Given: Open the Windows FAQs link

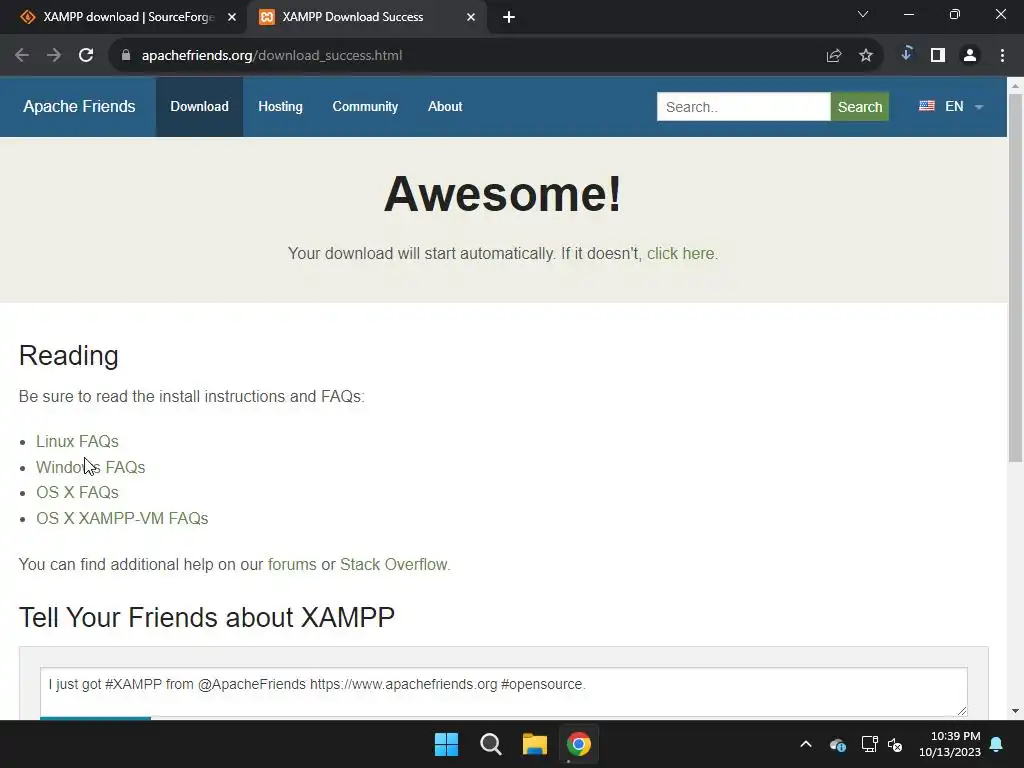Looking at the screenshot, I should click(x=90, y=467).
